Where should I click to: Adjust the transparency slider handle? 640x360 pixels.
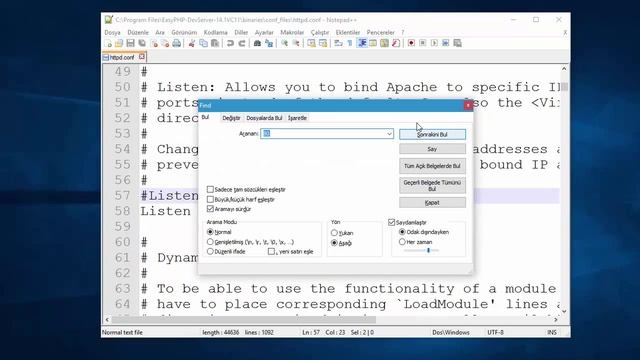pos(428,250)
